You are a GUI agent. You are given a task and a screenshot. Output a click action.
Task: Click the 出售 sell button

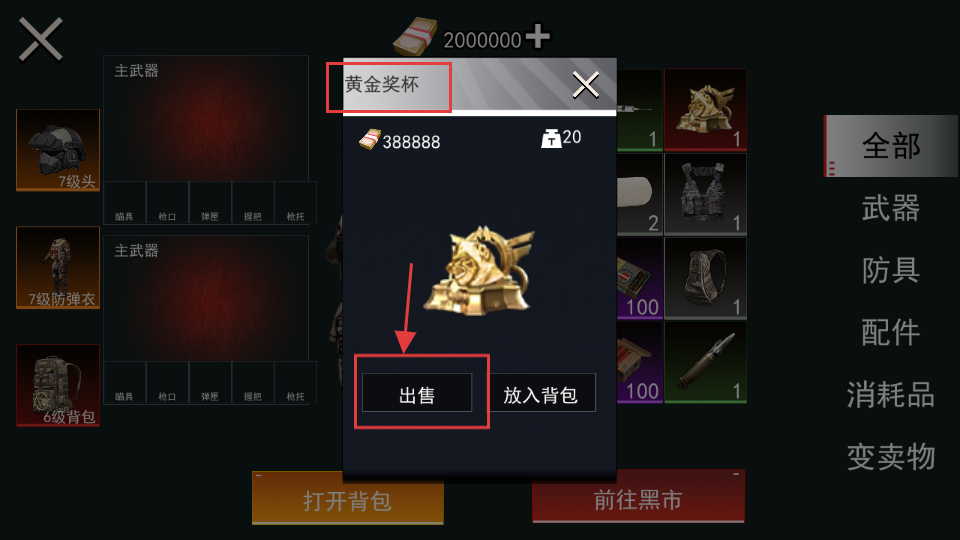tap(417, 392)
